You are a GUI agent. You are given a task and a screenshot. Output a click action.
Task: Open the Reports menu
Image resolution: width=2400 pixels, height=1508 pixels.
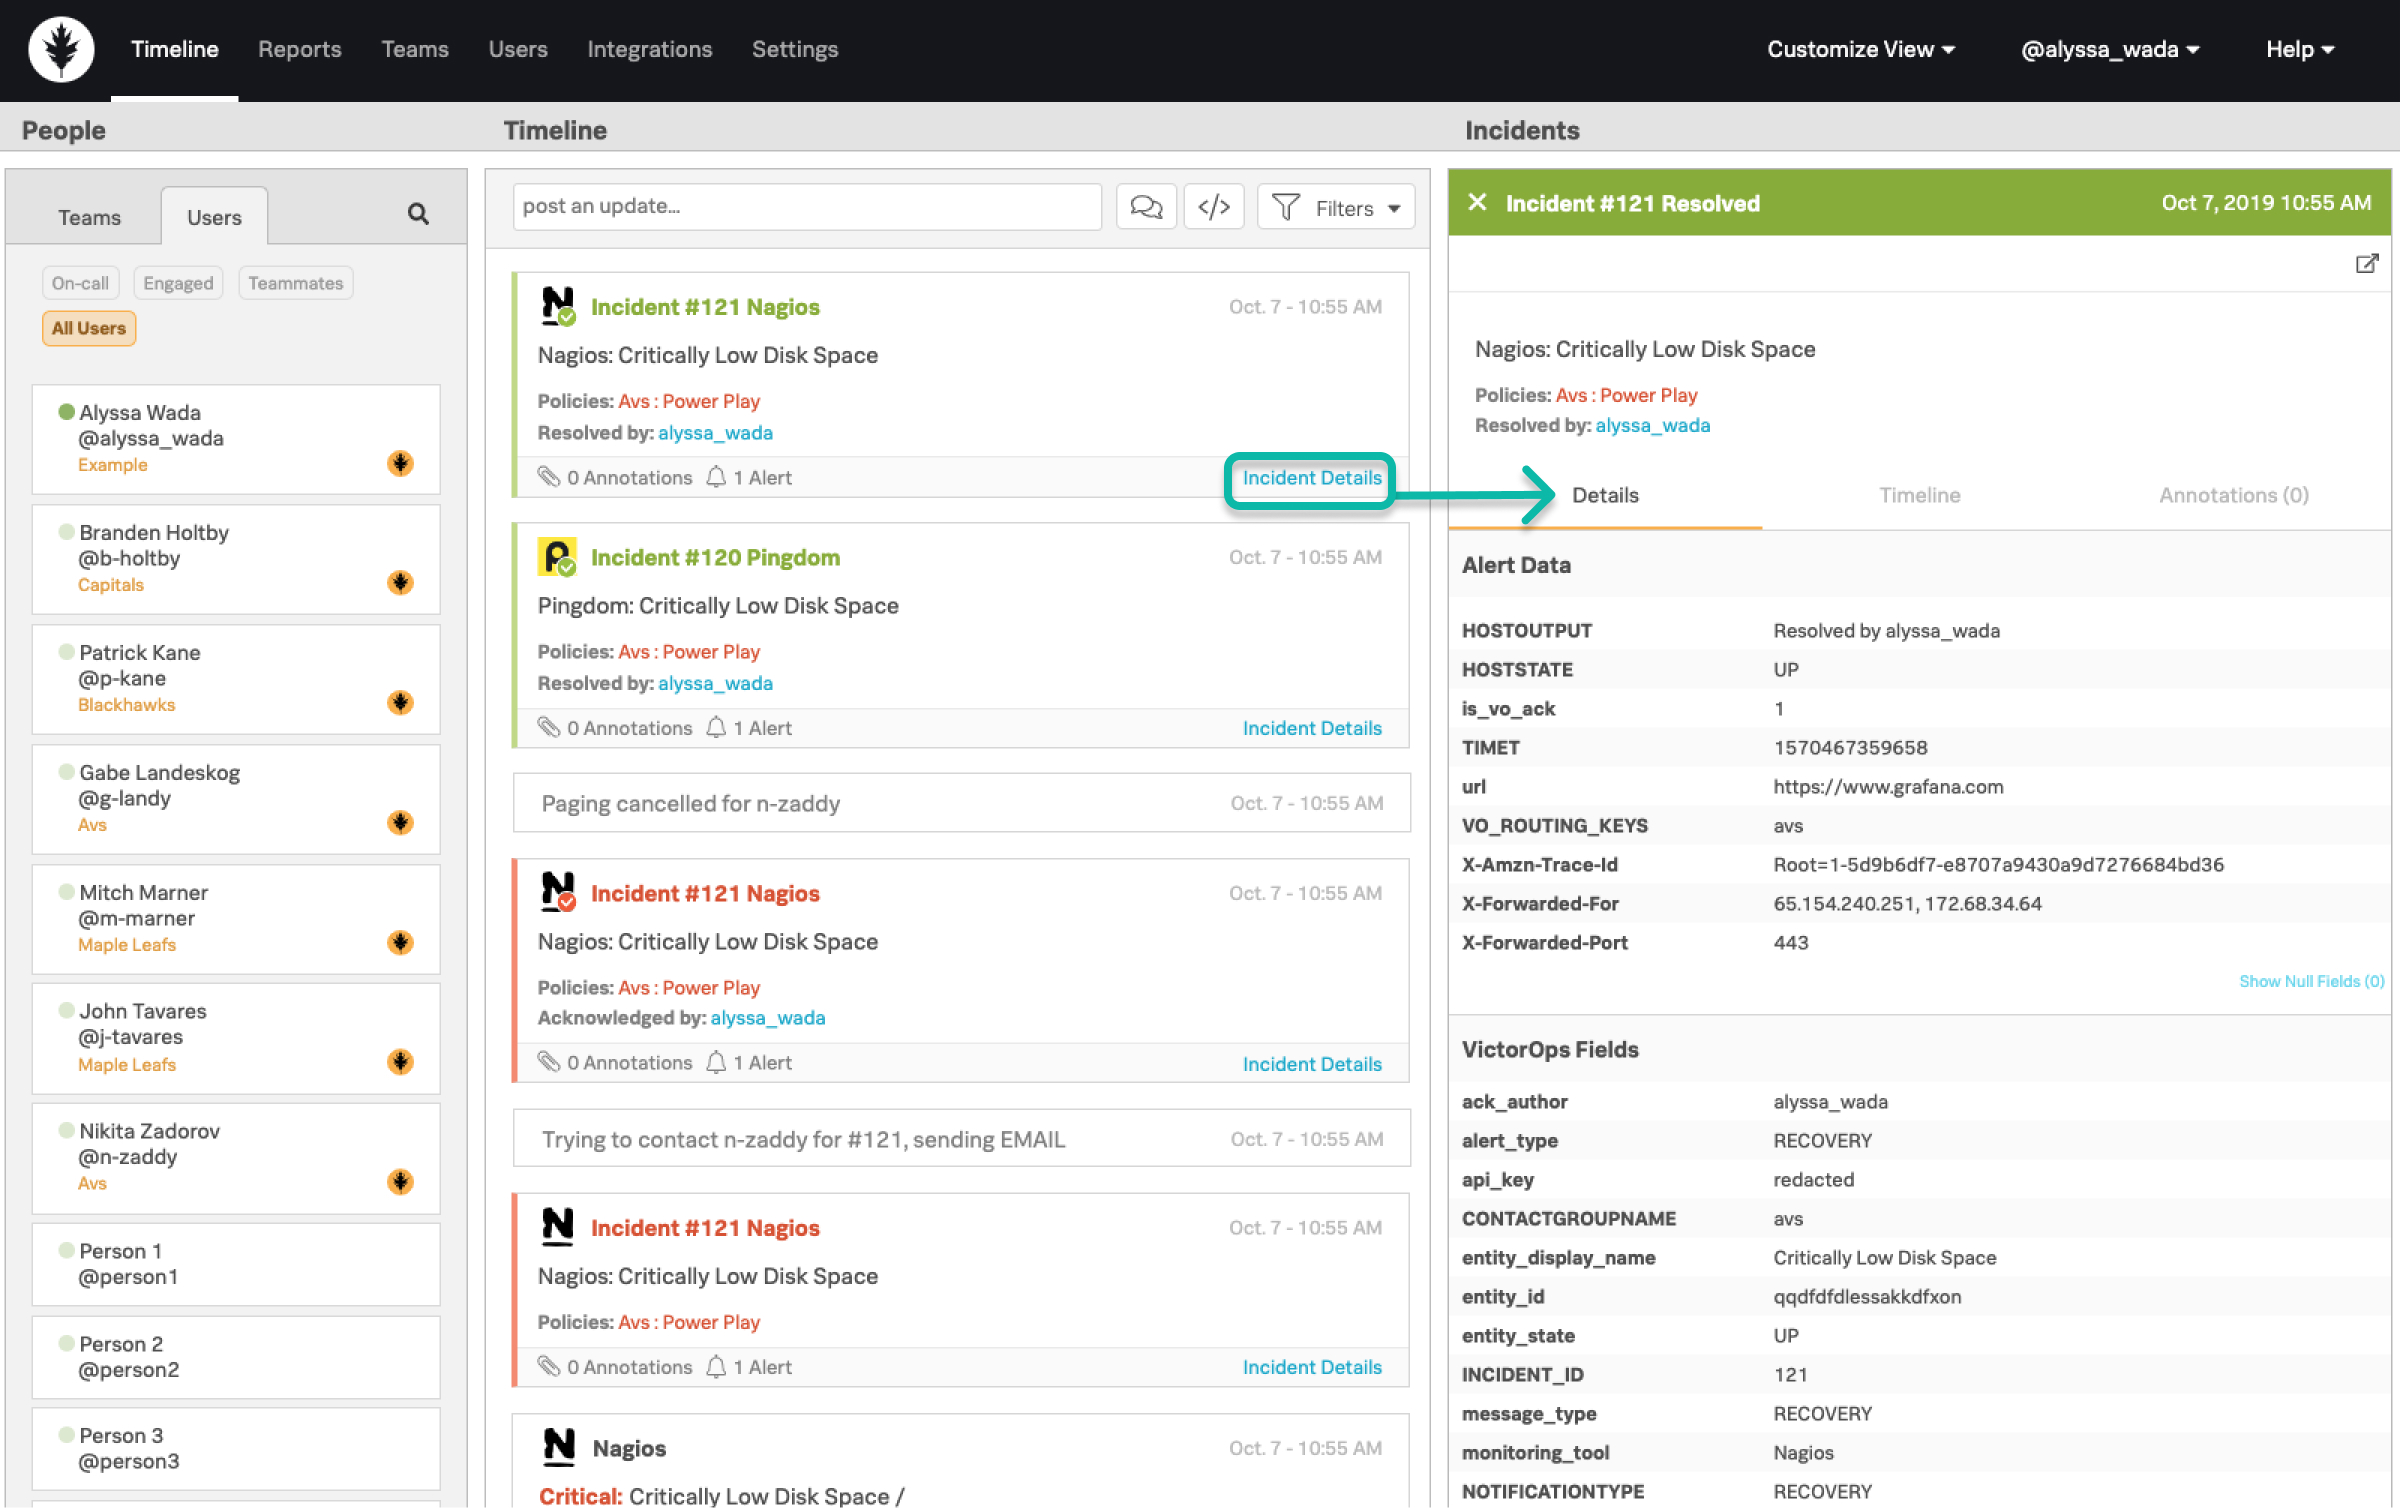(x=299, y=49)
